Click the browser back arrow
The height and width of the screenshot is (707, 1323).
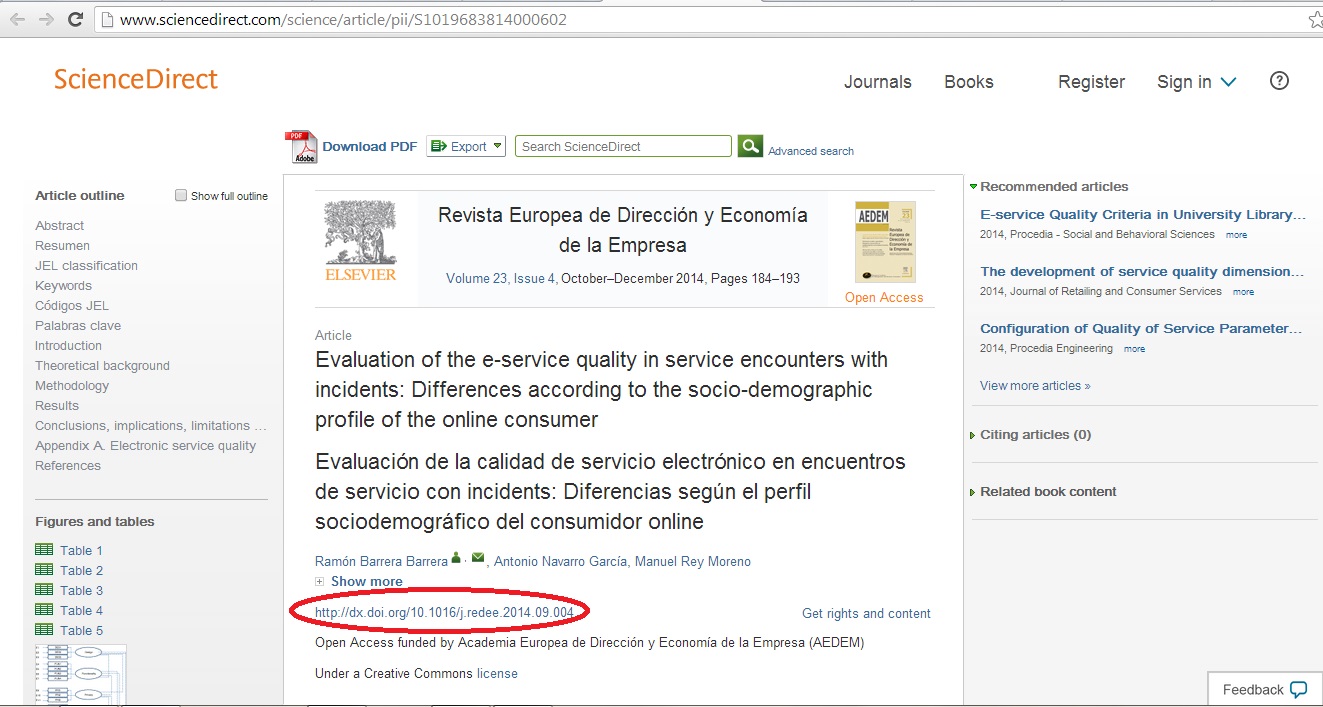point(16,19)
